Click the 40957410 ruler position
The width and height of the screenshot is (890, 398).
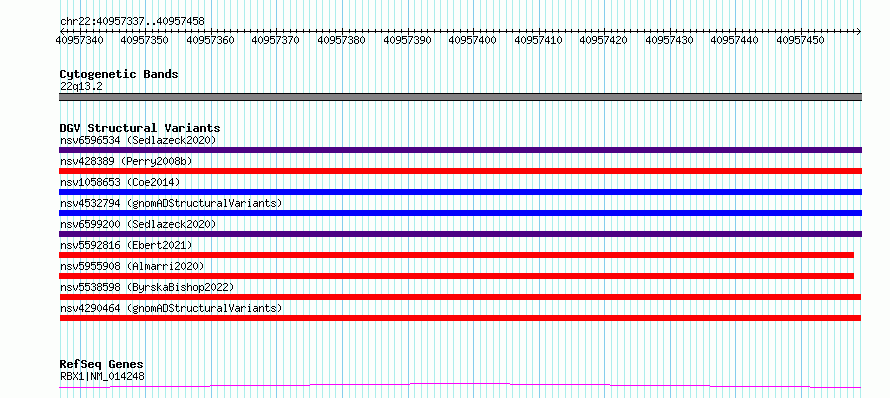click(539, 40)
